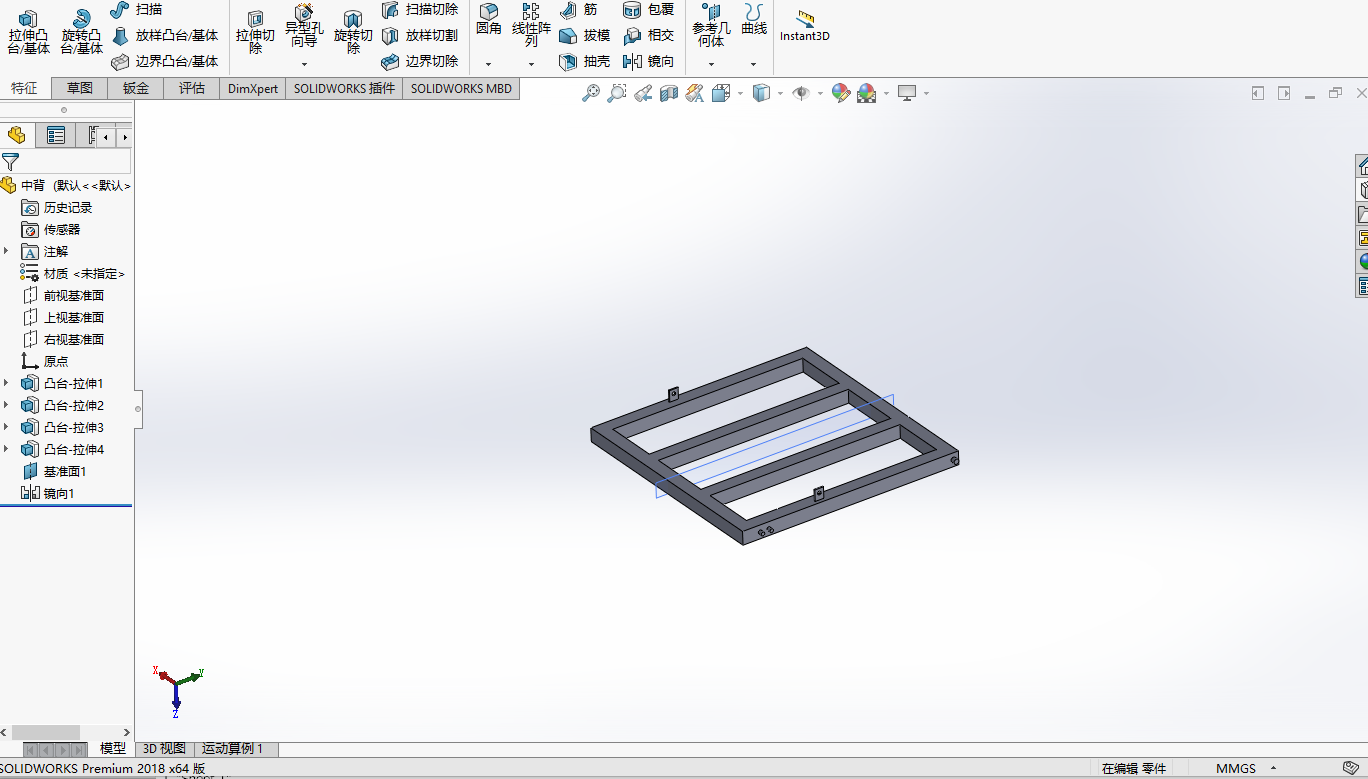Pick the 镜向 mirror tool in ribbon
The image size is (1368, 779).
(648, 61)
